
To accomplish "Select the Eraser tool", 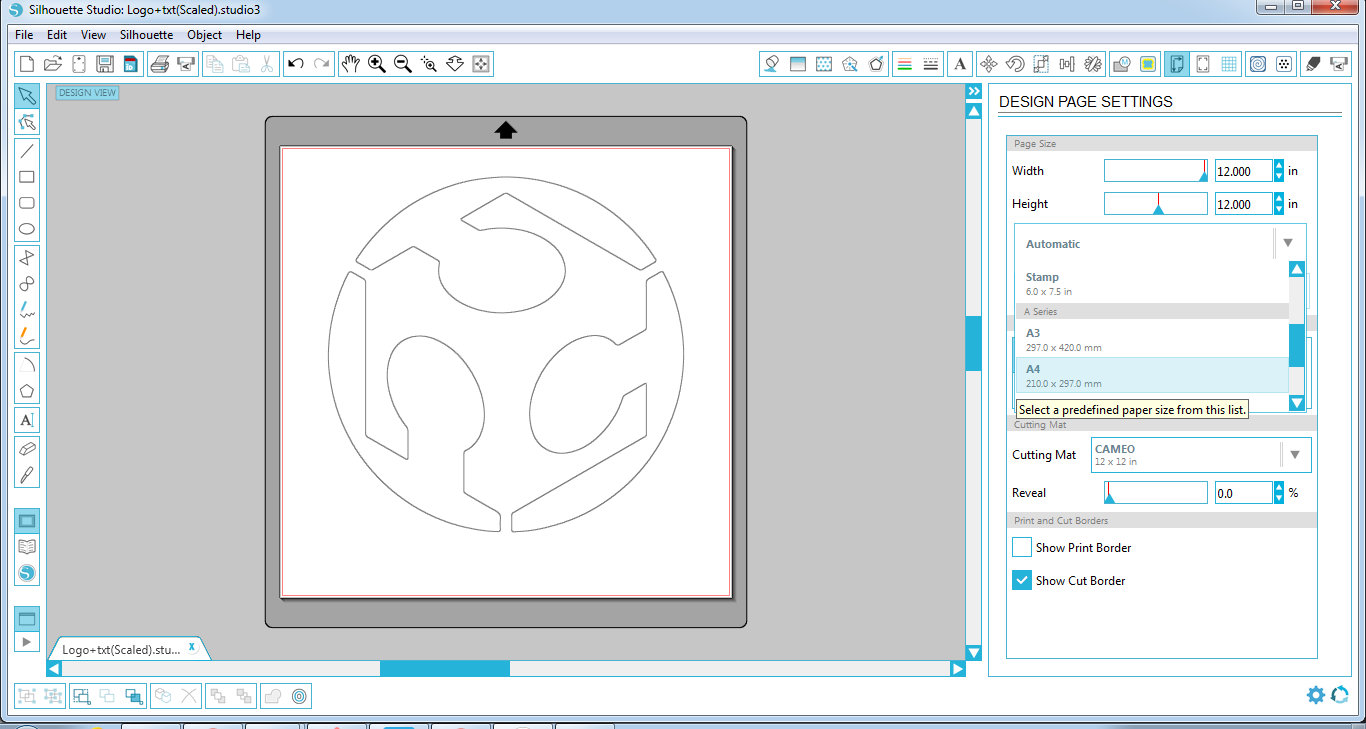I will 27,449.
